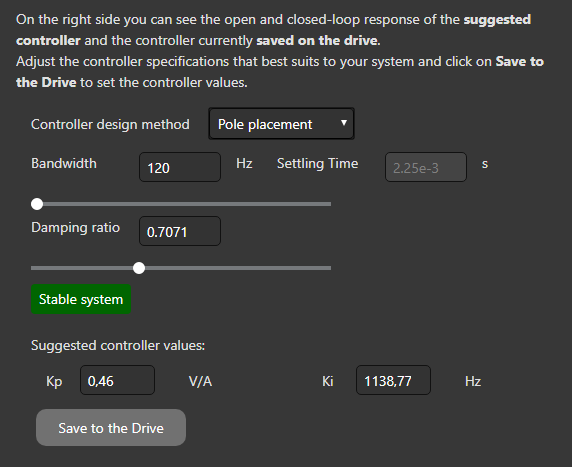Click Save to the Drive button
The image size is (572, 467).
coord(111,428)
